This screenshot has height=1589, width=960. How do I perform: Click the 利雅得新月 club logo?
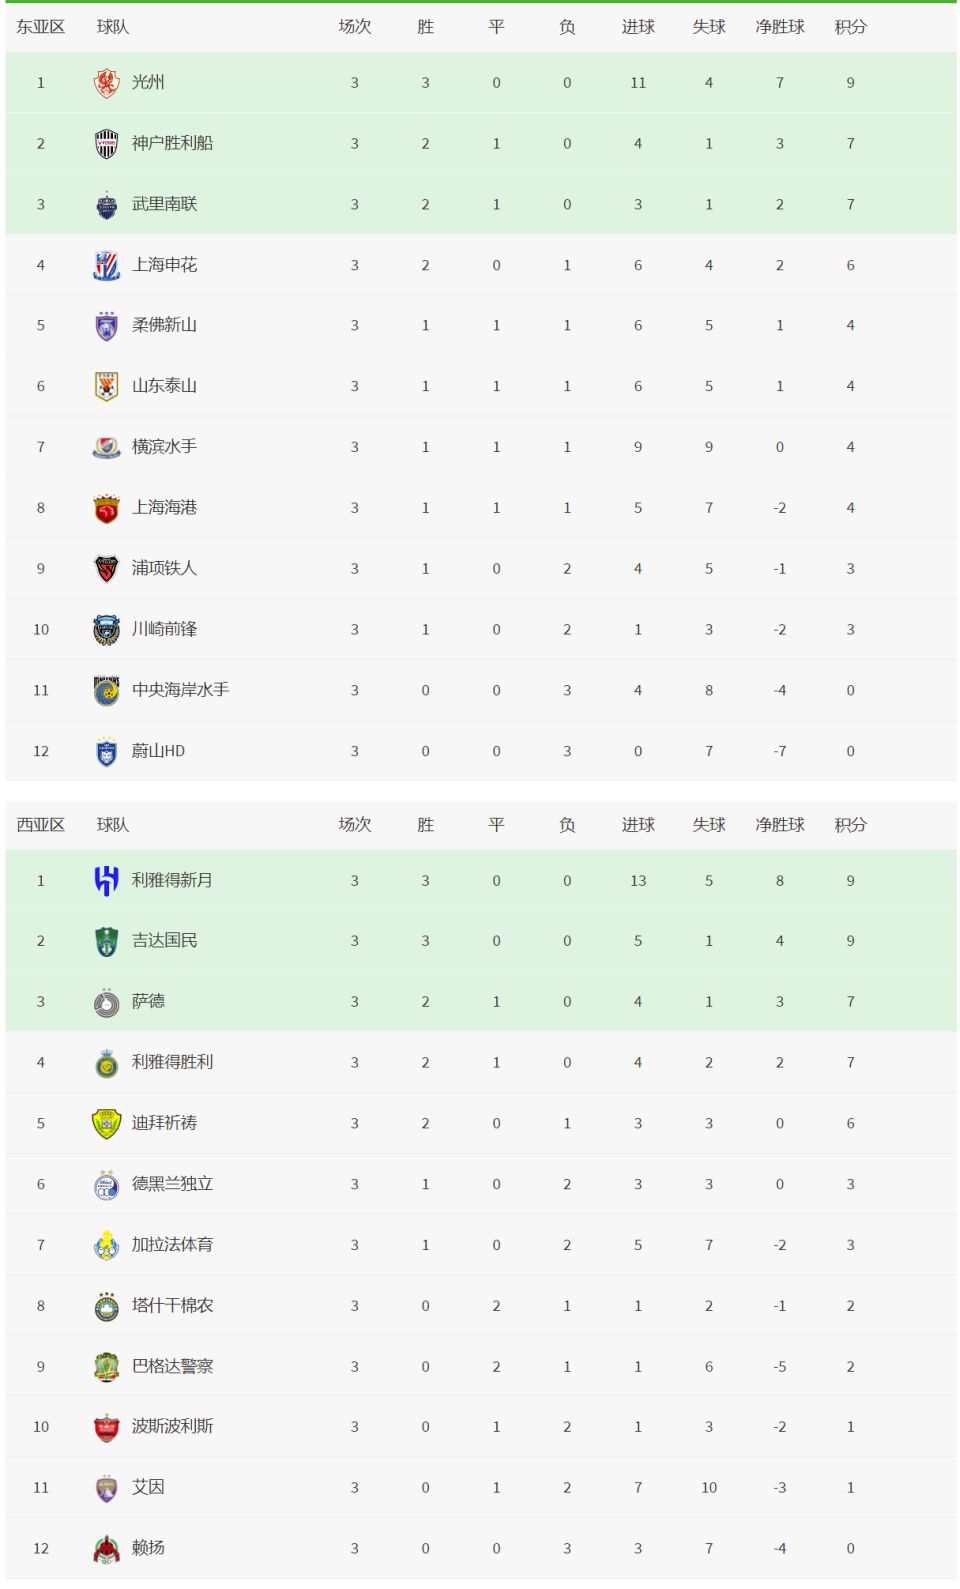coord(106,881)
